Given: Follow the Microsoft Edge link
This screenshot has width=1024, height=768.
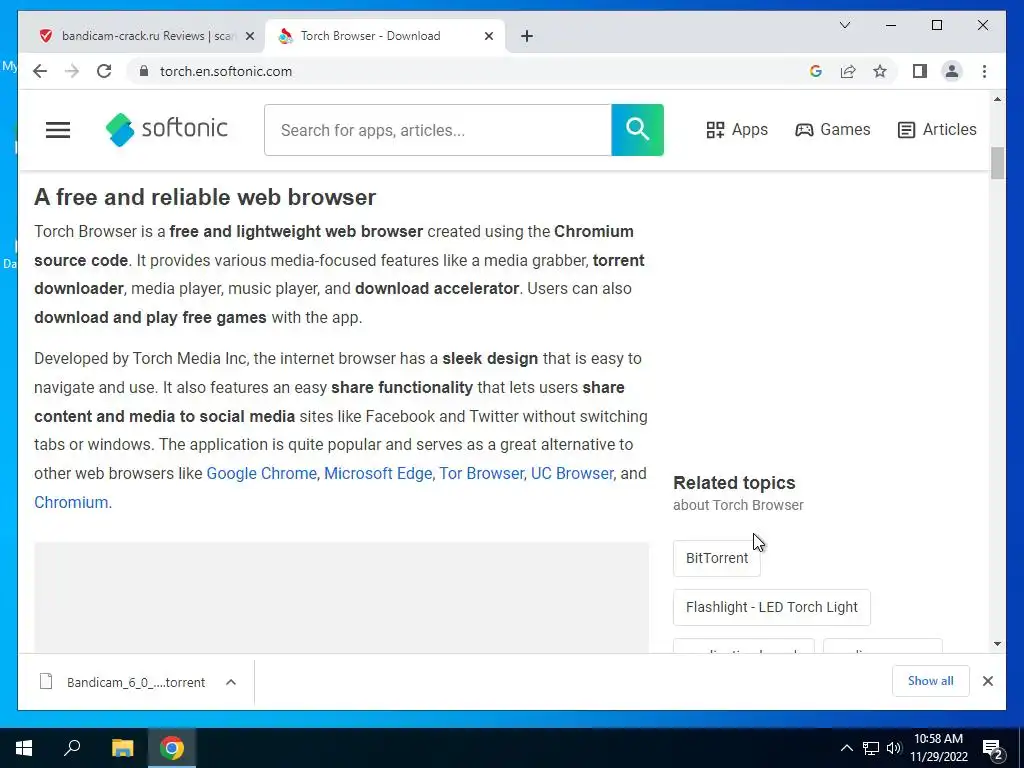Looking at the screenshot, I should tap(378, 473).
